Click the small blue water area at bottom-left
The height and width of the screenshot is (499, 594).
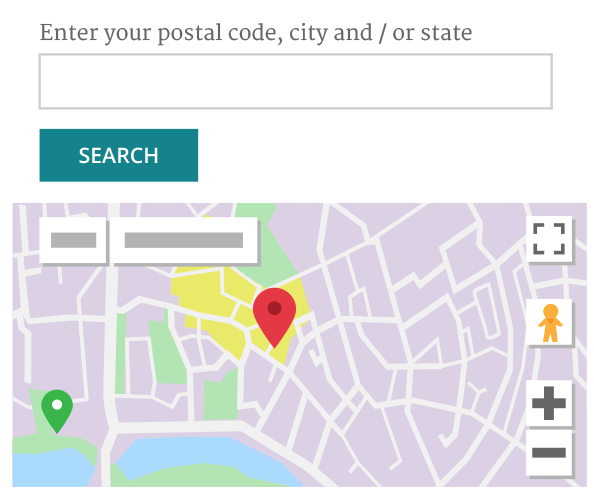(49, 468)
